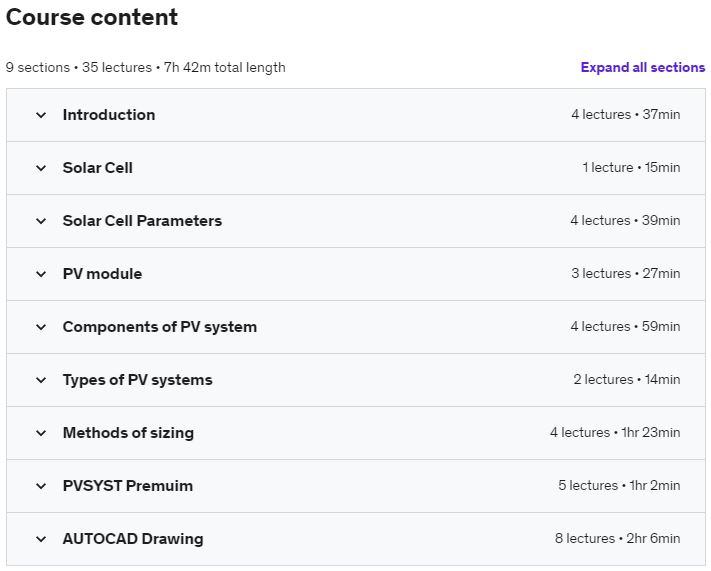Expand the Solar Cell section chevron
711x571 pixels.
41,168
